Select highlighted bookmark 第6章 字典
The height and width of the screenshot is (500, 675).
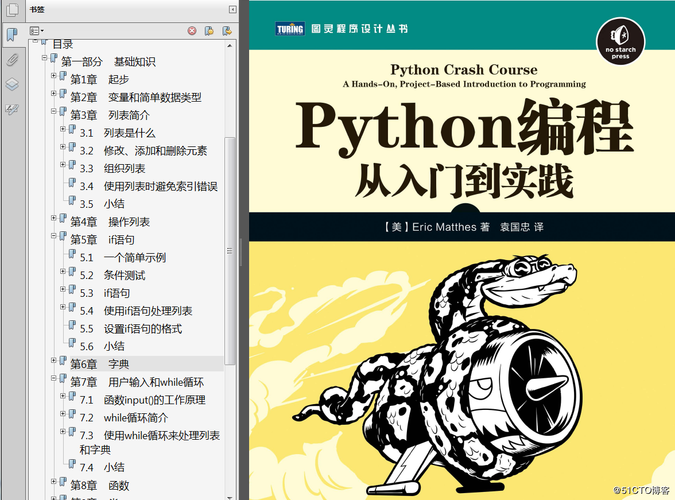click(100, 364)
